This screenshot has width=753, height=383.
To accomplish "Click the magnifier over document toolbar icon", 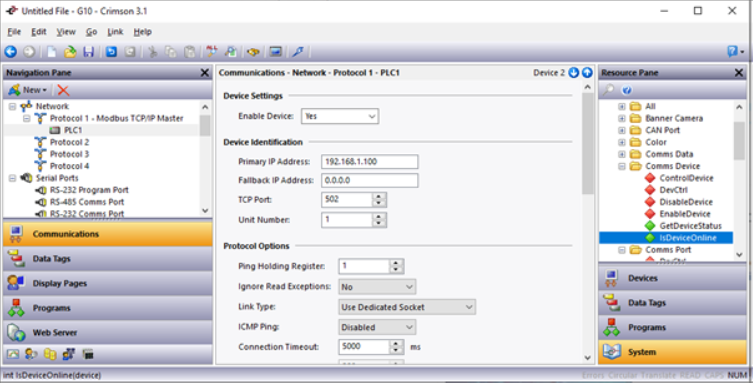I will pyautogui.click(x=231, y=52).
